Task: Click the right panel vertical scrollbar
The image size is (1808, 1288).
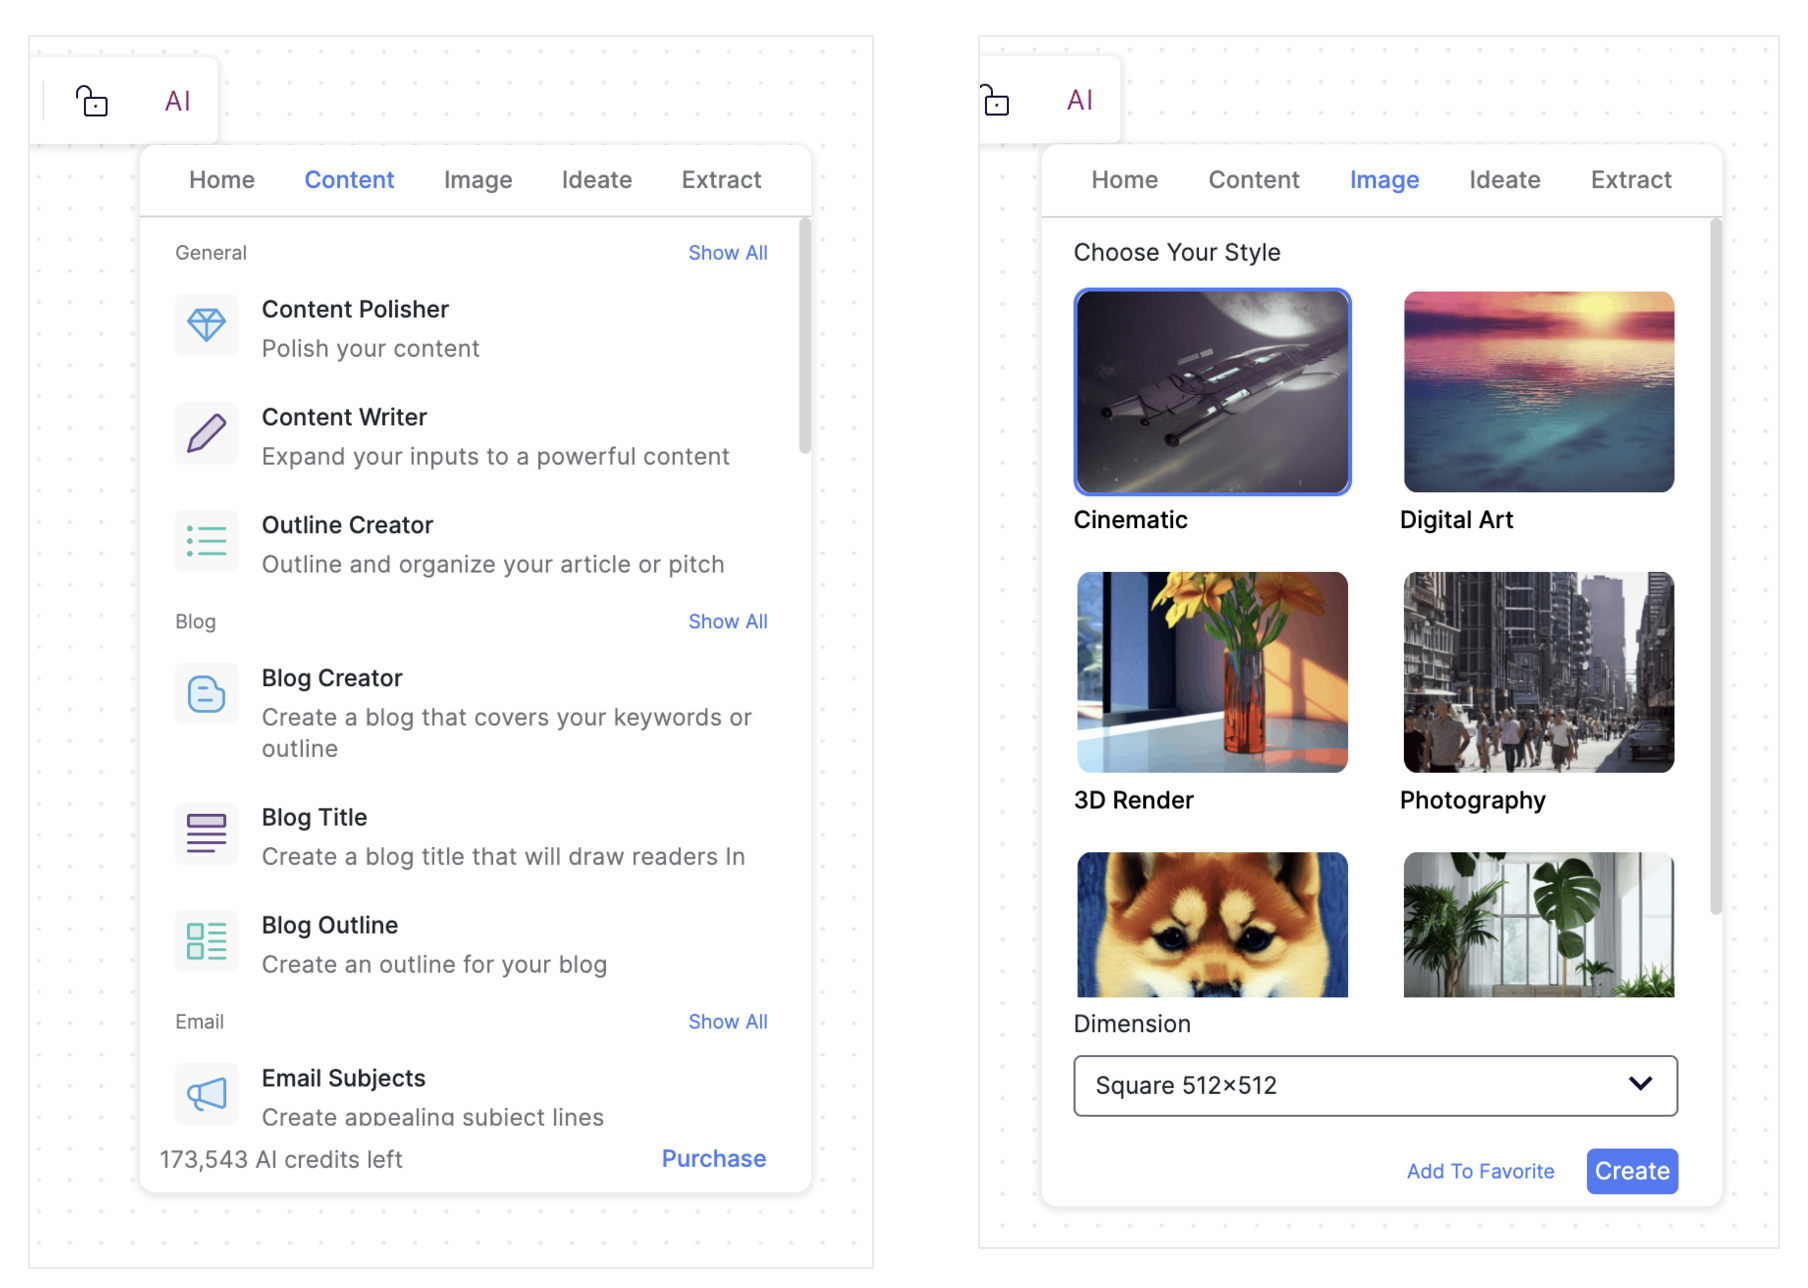Action: click(1716, 567)
